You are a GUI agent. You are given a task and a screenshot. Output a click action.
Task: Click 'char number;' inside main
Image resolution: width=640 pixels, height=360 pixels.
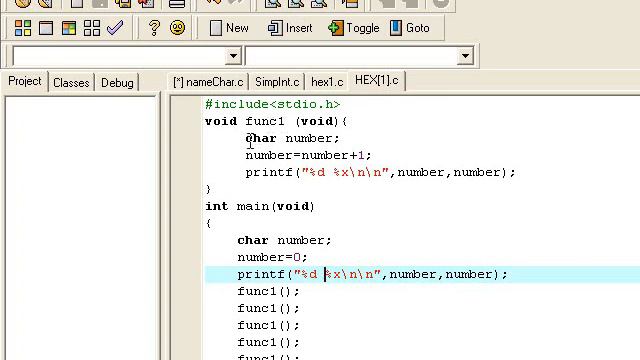click(284, 240)
